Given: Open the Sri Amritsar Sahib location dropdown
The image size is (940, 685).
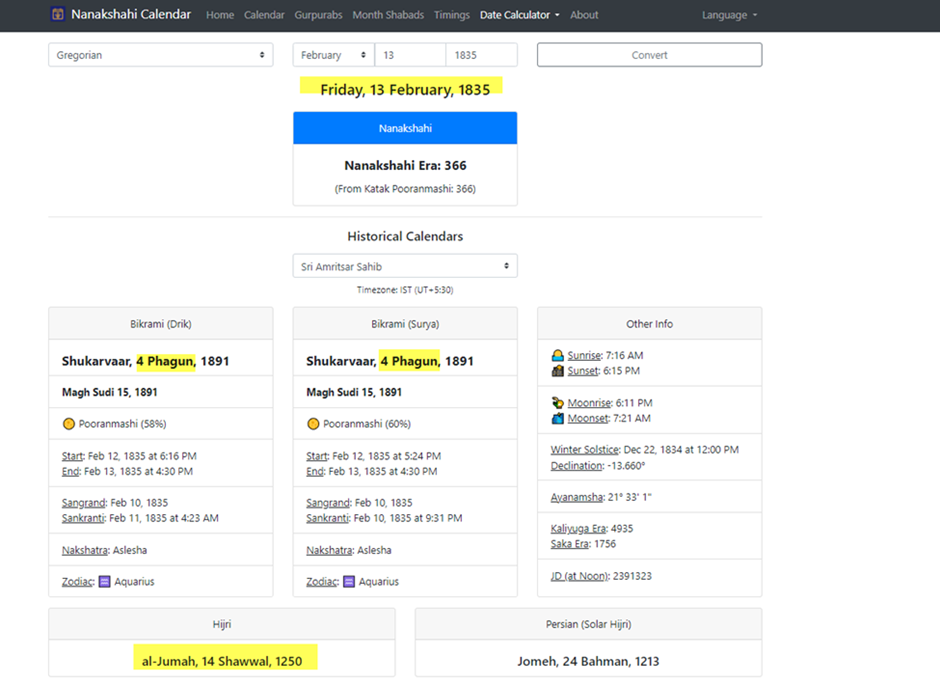Looking at the screenshot, I should 405,266.
